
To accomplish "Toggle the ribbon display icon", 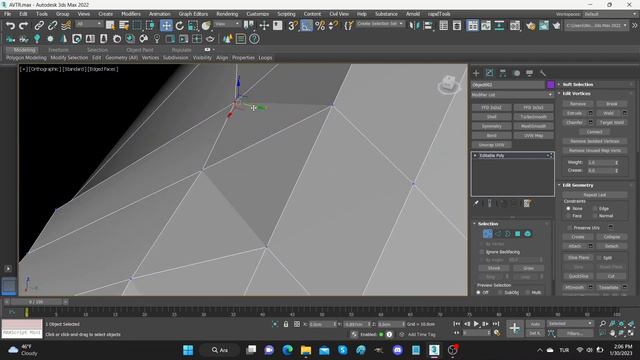I will (x=472, y=26).
